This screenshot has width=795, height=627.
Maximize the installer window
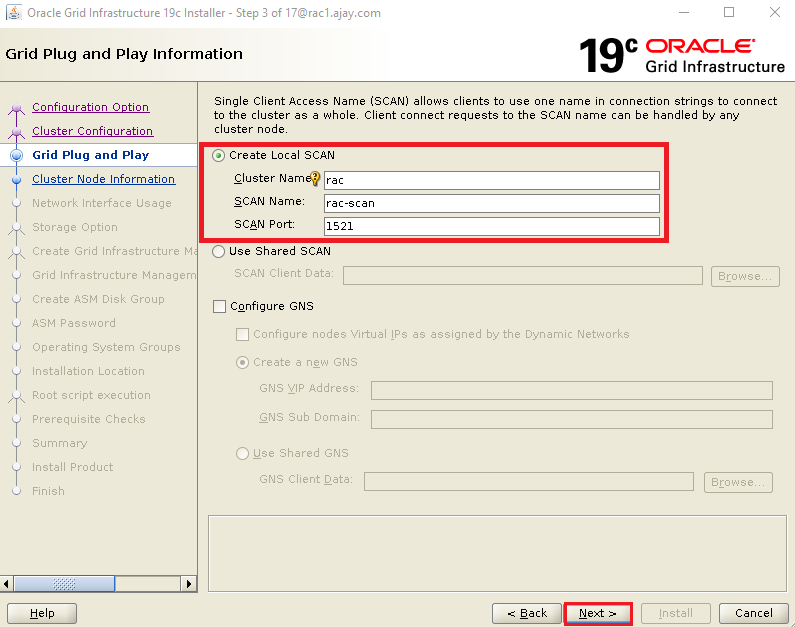point(729,12)
